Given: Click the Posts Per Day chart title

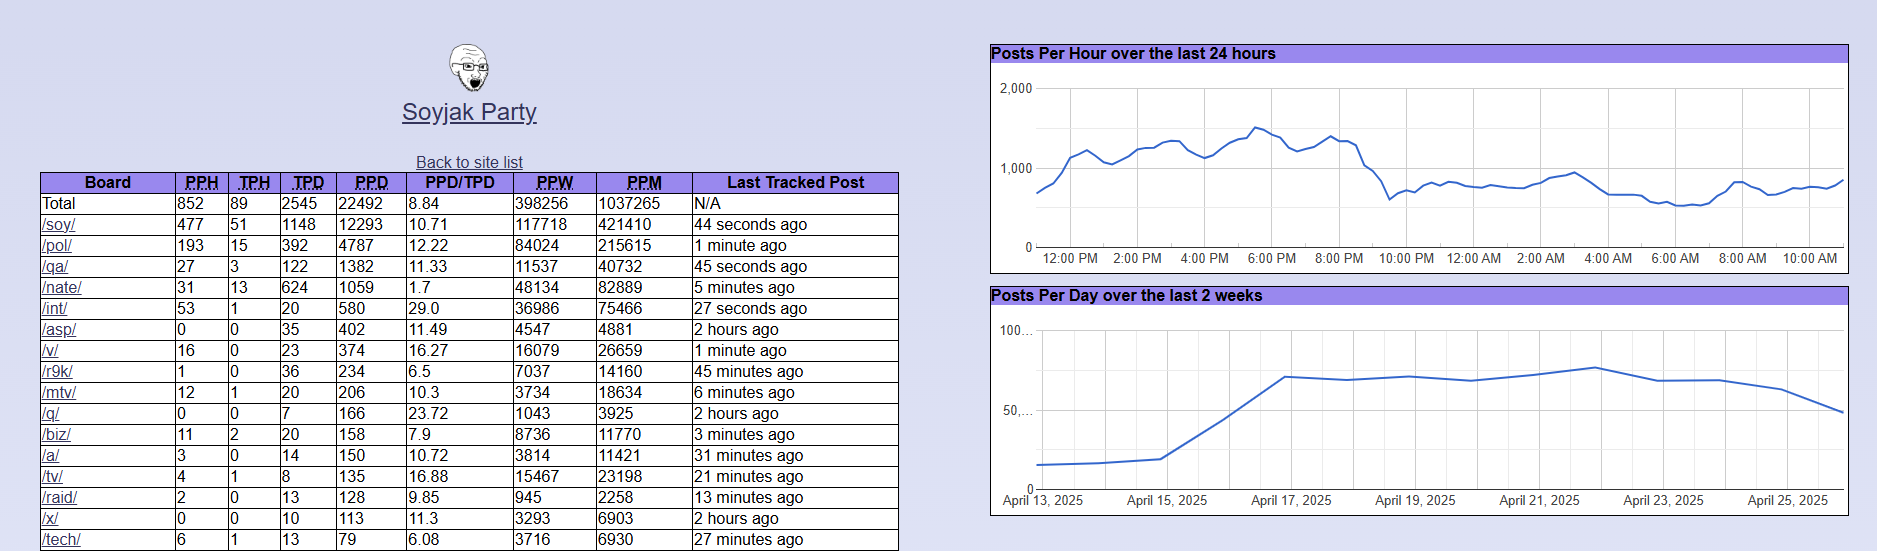Looking at the screenshot, I should [1126, 296].
